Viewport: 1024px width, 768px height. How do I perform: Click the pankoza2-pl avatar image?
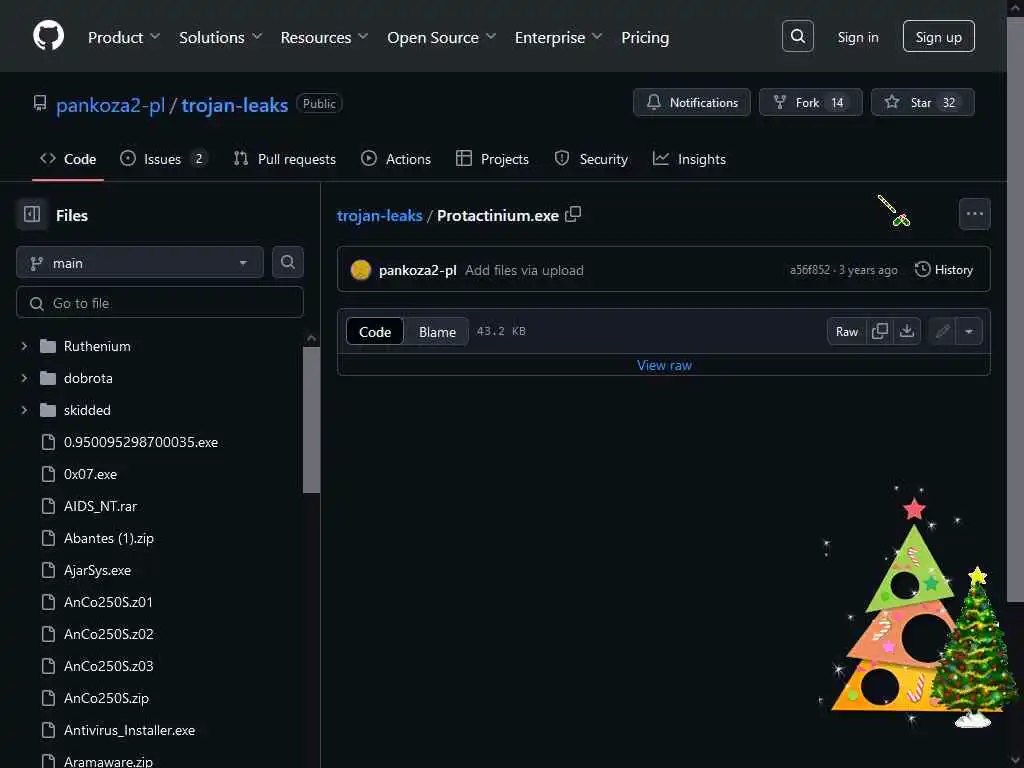[360, 270]
